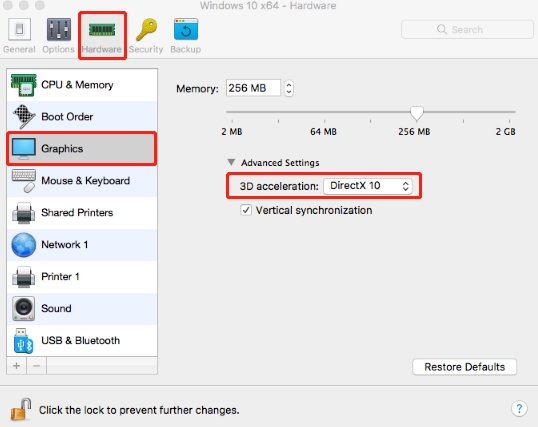Click the Network 1 globe icon
The image size is (538, 427).
[23, 245]
